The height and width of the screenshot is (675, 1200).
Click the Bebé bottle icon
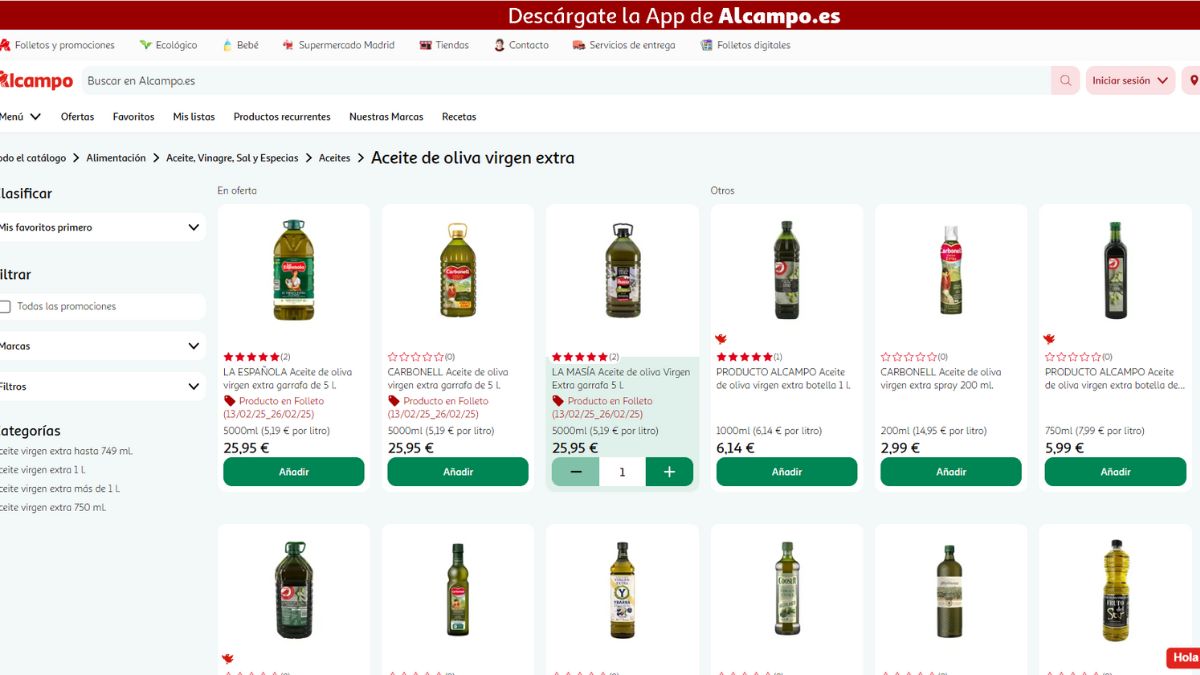coord(227,45)
